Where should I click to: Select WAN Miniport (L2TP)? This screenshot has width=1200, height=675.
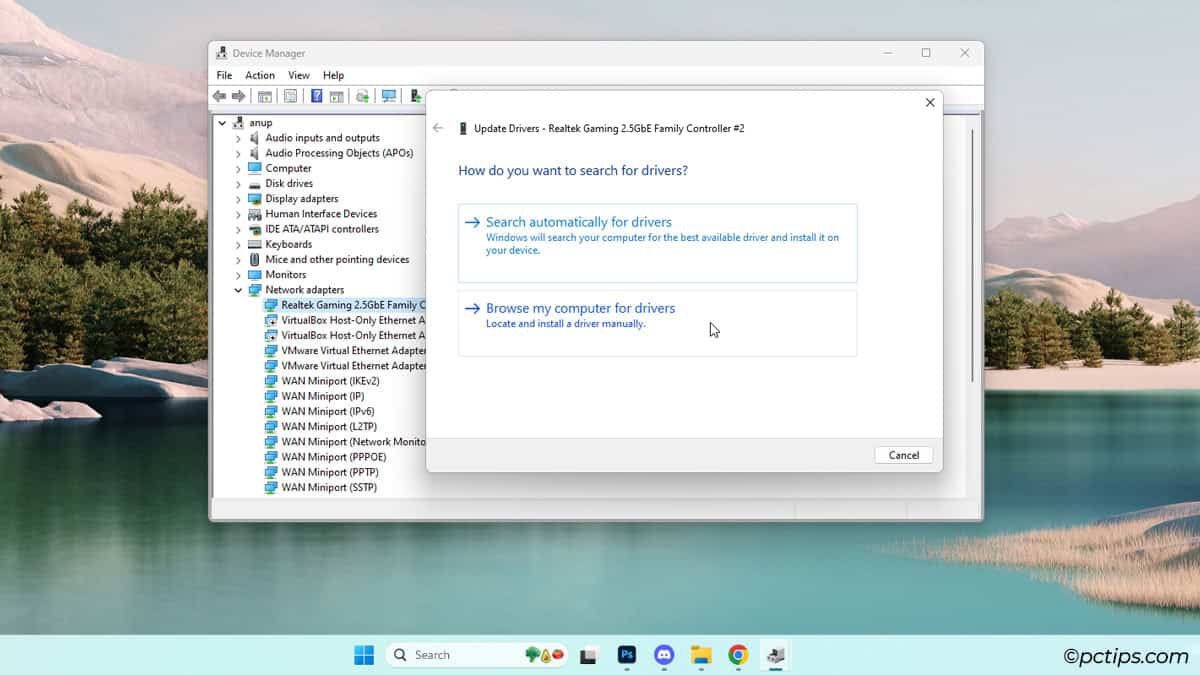(x=328, y=426)
